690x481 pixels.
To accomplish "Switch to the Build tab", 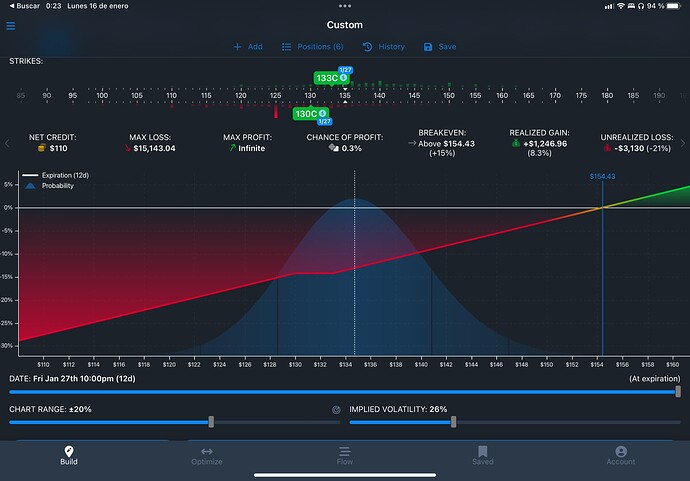I will 69,455.
